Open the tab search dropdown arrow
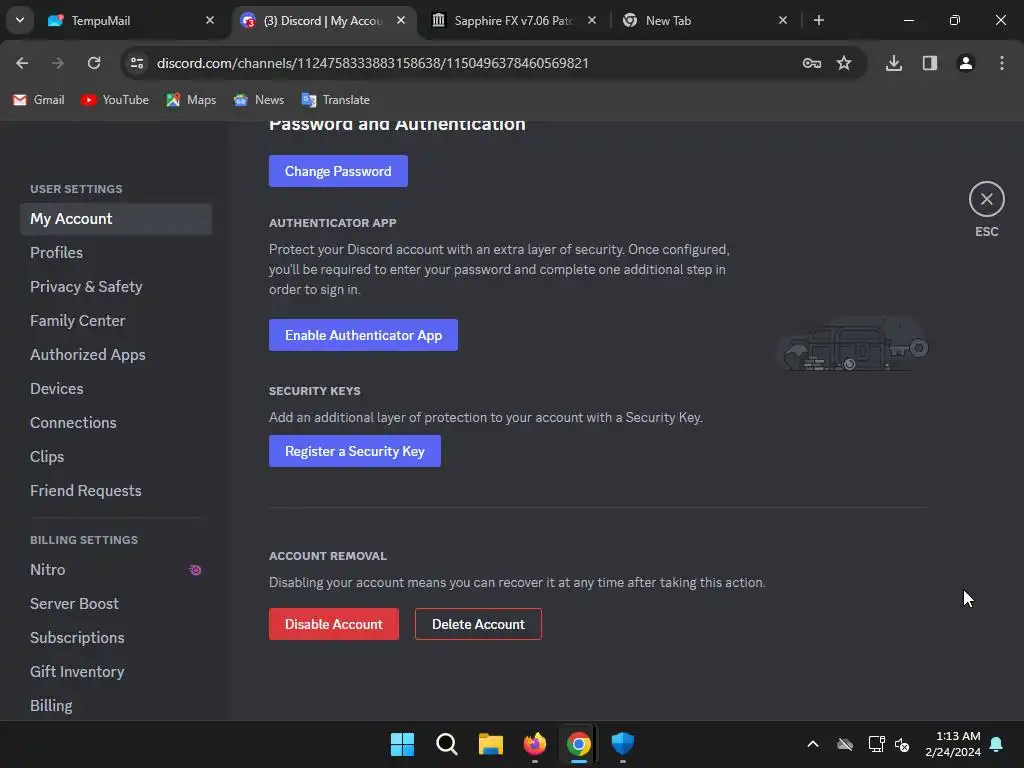Viewport: 1024px width, 768px height. pyautogui.click(x=20, y=20)
